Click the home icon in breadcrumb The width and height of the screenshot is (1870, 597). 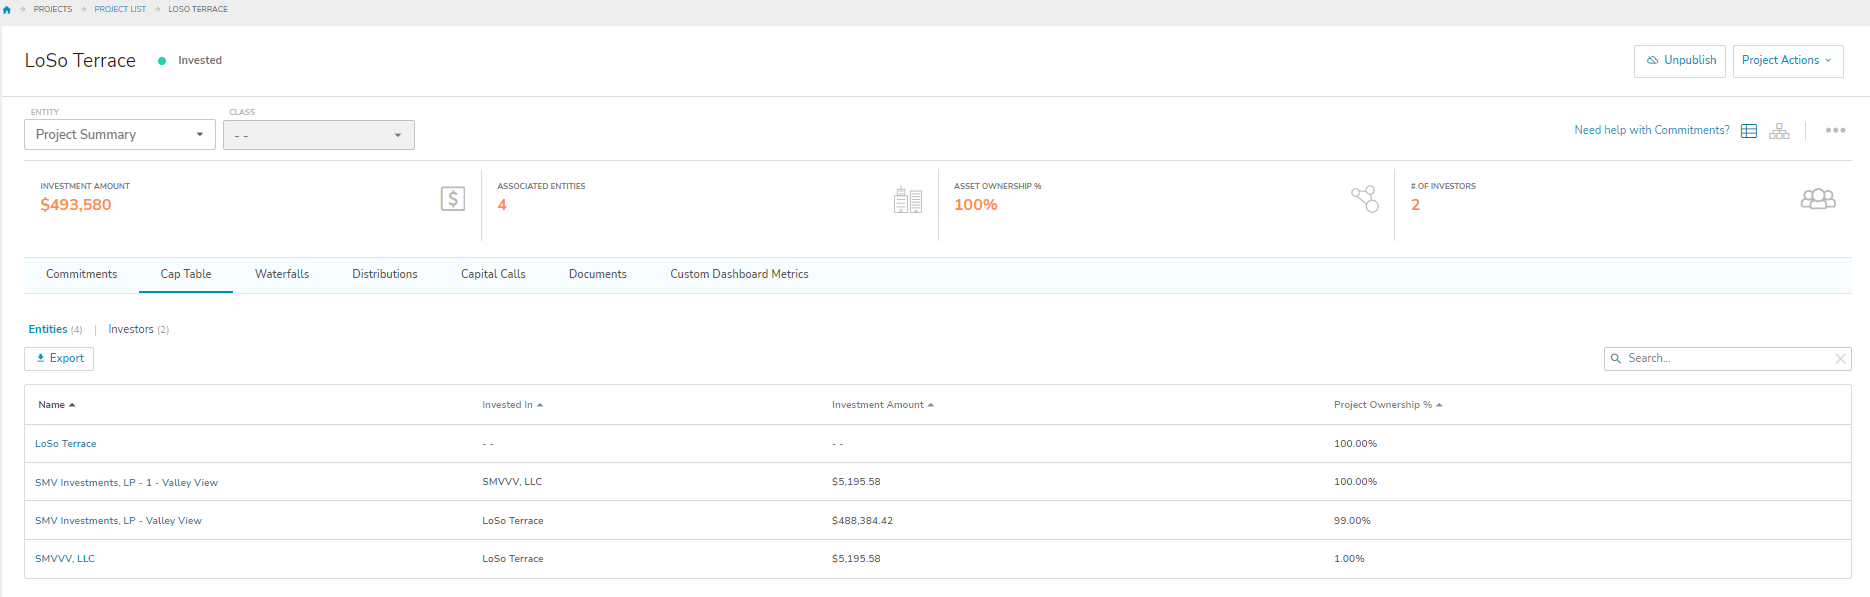click(7, 9)
